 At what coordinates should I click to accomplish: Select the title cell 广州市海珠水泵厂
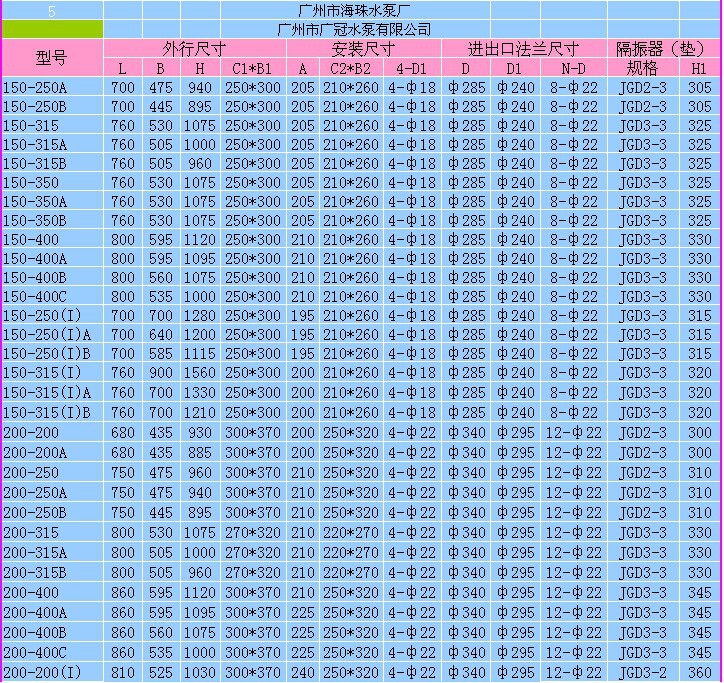(355, 10)
